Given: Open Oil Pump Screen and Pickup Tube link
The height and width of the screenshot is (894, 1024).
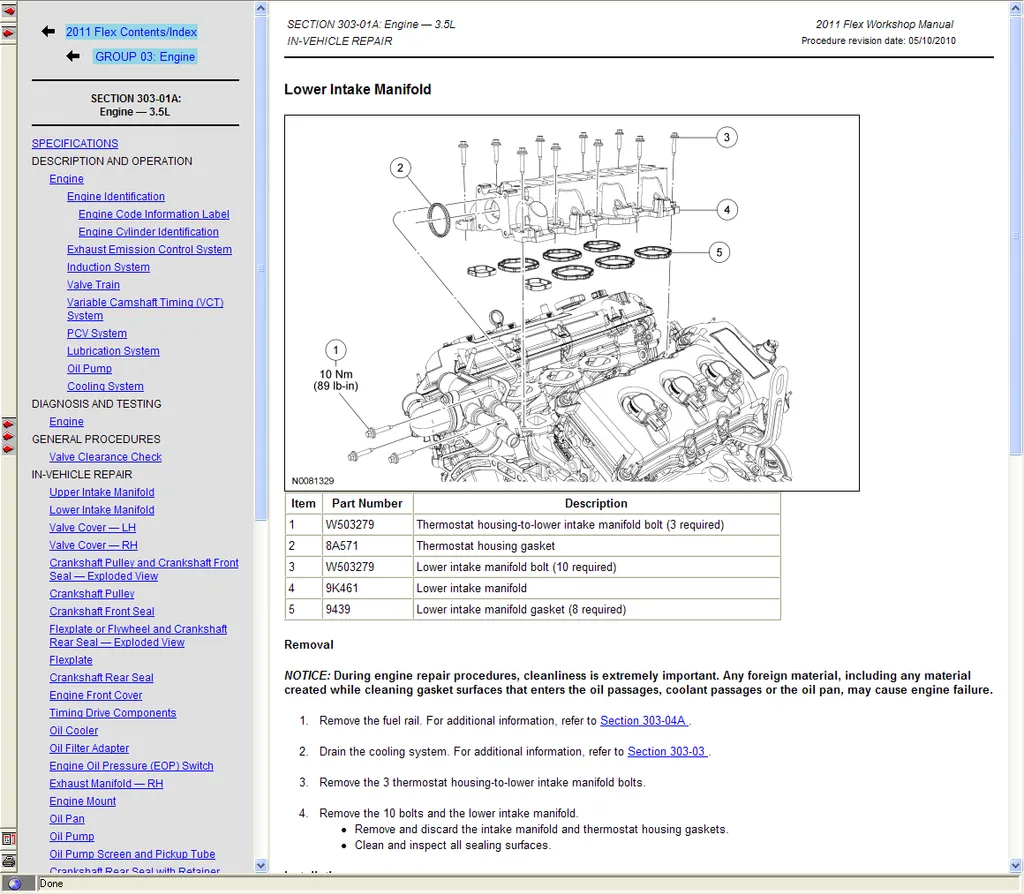Looking at the screenshot, I should coord(133,854).
